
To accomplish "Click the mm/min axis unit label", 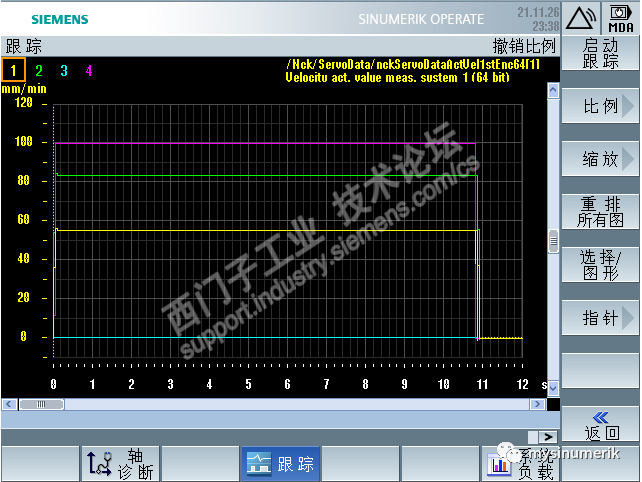I will point(24,88).
